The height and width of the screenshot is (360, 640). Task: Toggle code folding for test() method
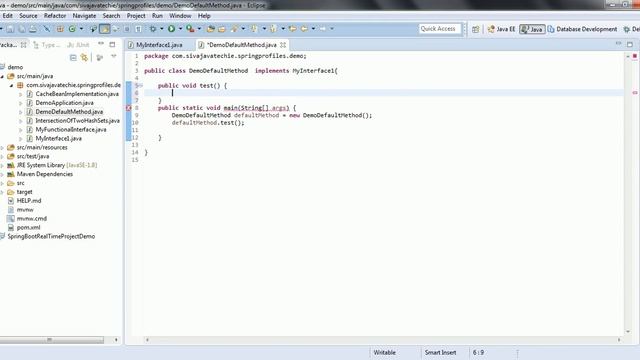(x=141, y=85)
